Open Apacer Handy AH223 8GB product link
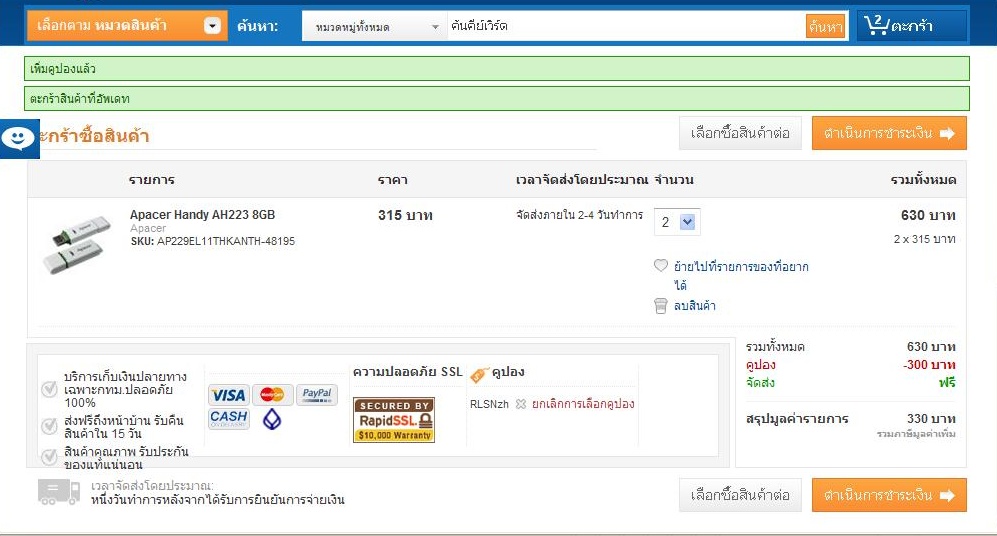 [202, 214]
